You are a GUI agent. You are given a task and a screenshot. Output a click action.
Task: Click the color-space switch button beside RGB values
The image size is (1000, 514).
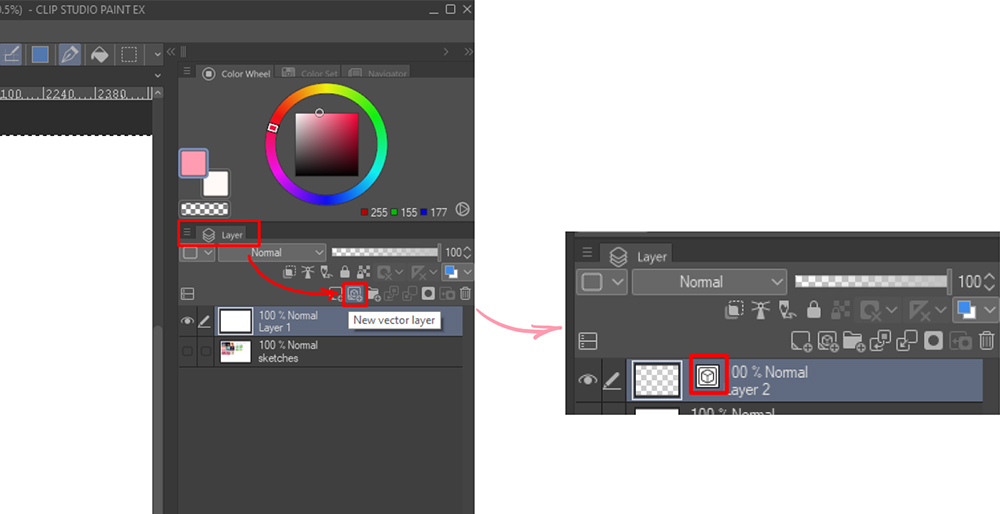tap(462, 210)
